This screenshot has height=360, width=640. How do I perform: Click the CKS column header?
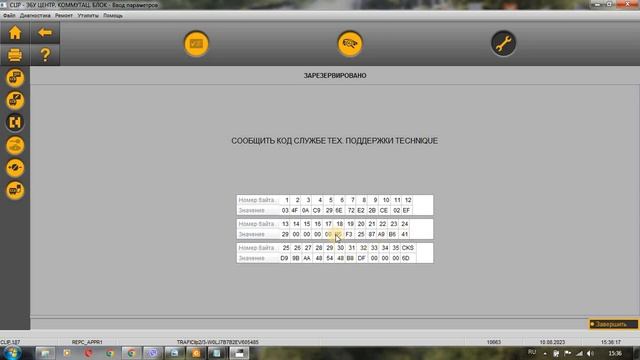pos(408,248)
